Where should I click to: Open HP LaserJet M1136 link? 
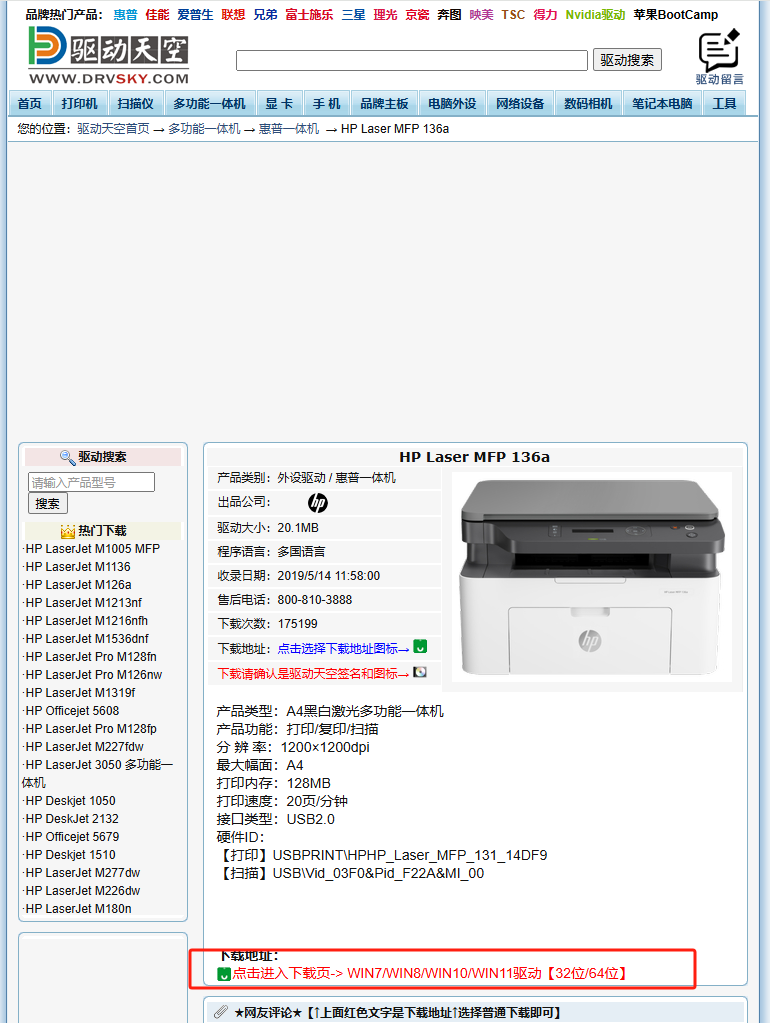tap(78, 567)
